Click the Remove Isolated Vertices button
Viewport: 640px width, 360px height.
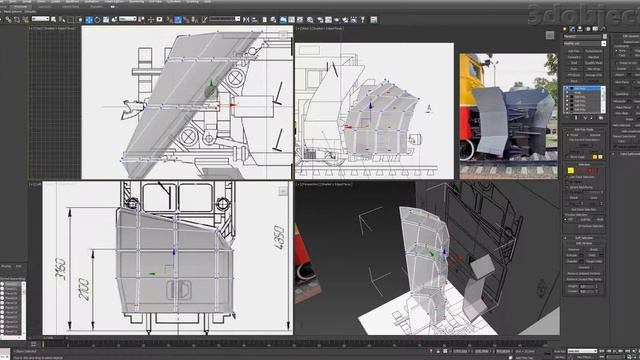coord(584,273)
